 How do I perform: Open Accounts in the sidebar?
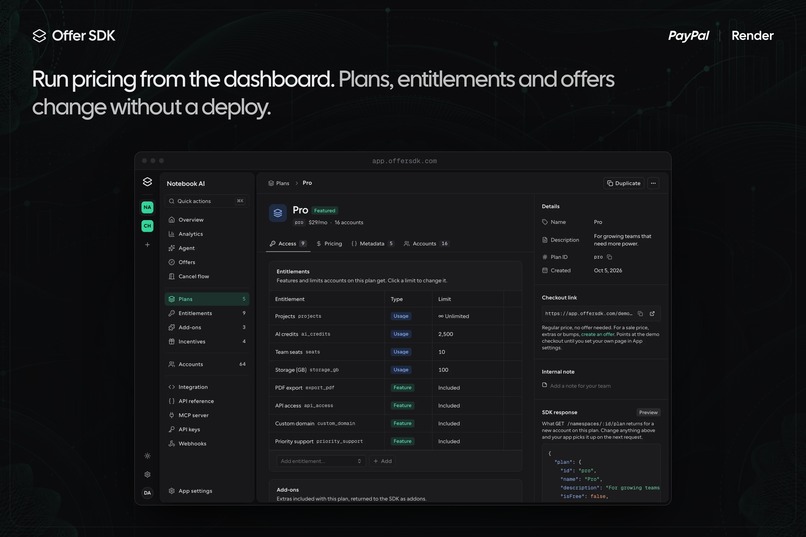[207, 364]
